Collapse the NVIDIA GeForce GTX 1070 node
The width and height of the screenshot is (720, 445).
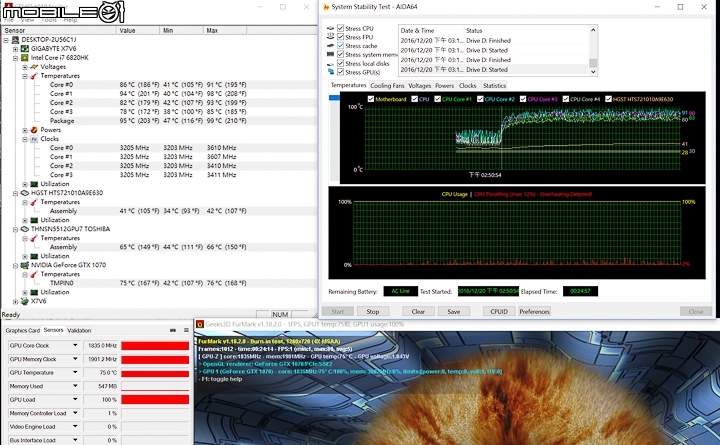coord(16,265)
